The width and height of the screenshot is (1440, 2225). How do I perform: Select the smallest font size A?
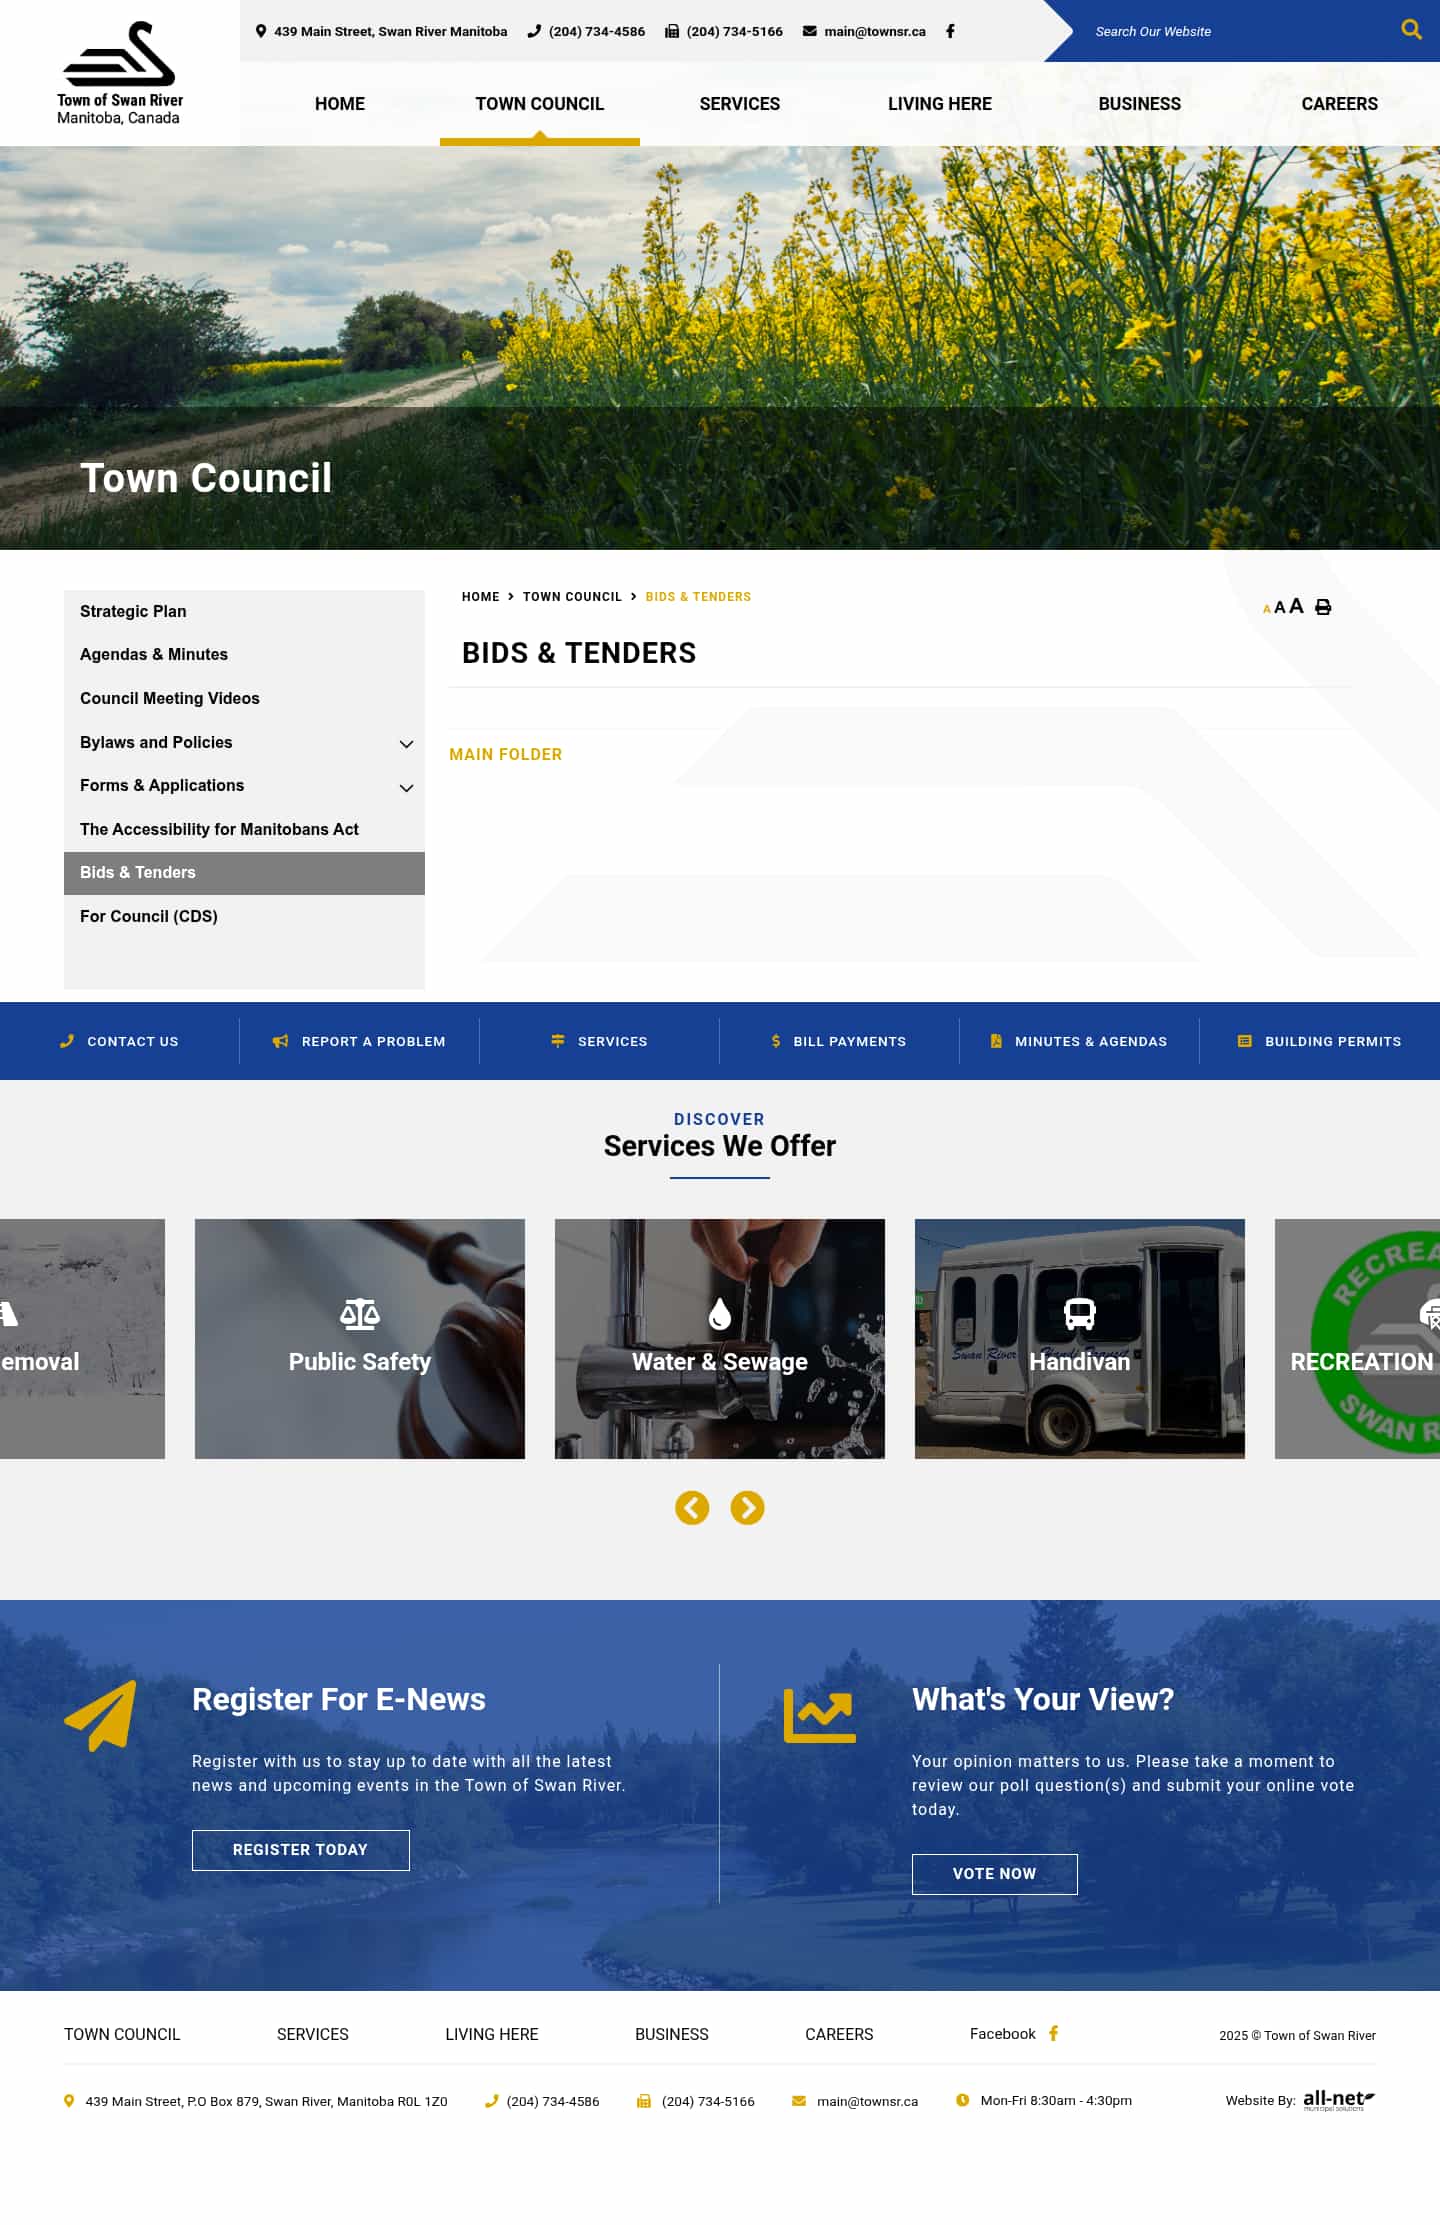point(1266,609)
